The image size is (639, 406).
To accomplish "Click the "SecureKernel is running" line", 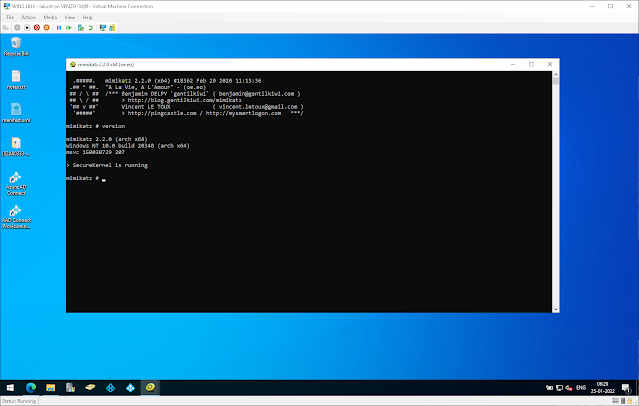I will point(107,165).
